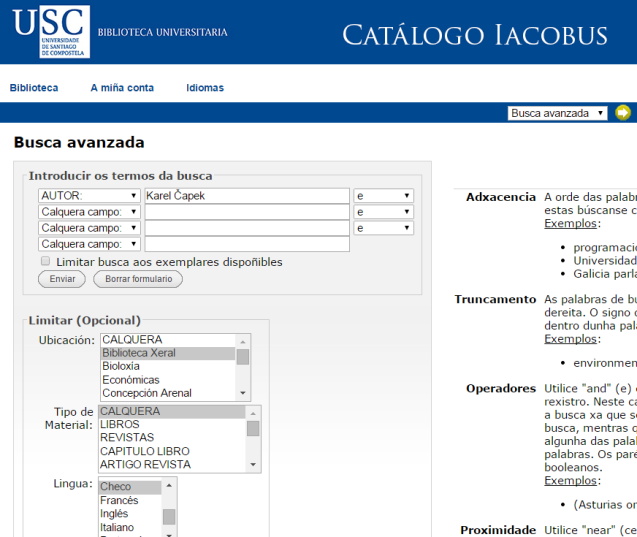
Task: Click the Exemplos link under Operadores
Action: 570,481
